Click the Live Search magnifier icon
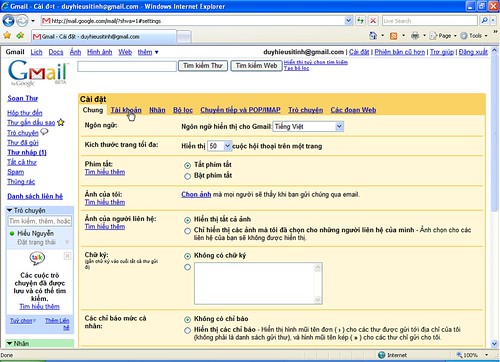500x362 pixels. [484, 21]
